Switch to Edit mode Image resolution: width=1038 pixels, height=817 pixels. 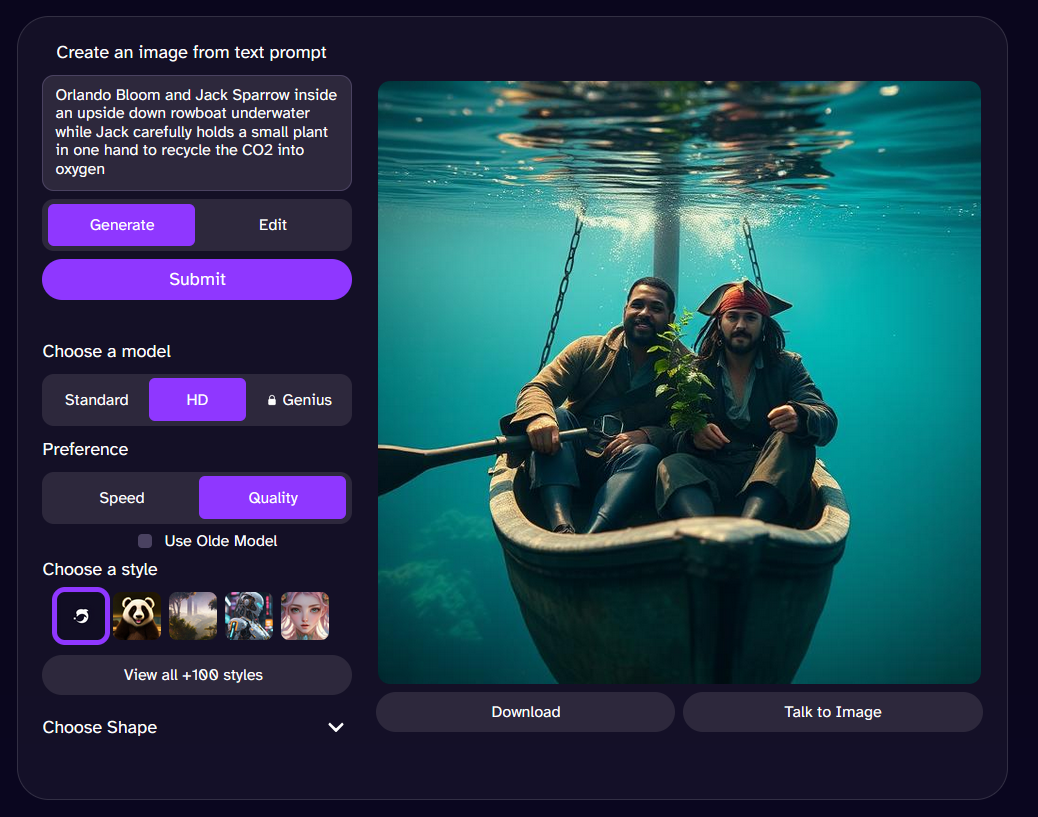click(273, 225)
